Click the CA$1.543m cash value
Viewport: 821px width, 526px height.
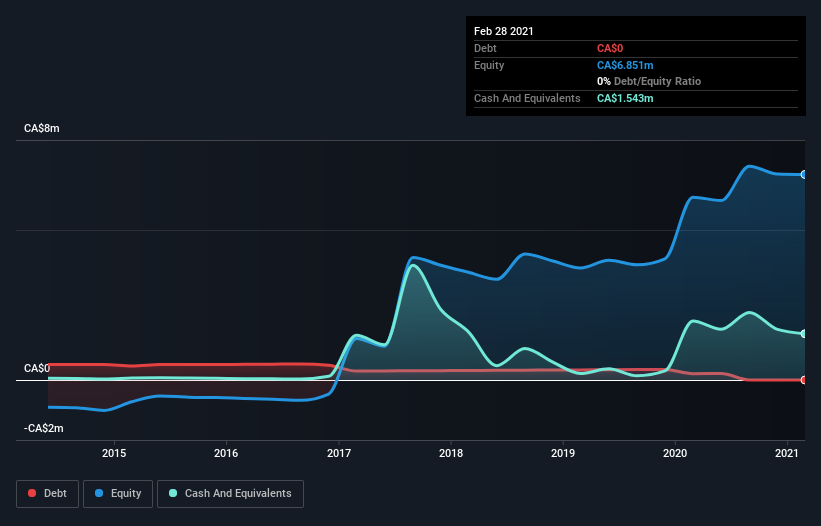coord(625,98)
